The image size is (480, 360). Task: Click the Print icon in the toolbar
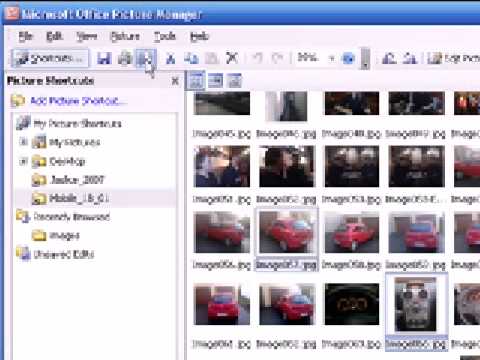click(x=125, y=59)
